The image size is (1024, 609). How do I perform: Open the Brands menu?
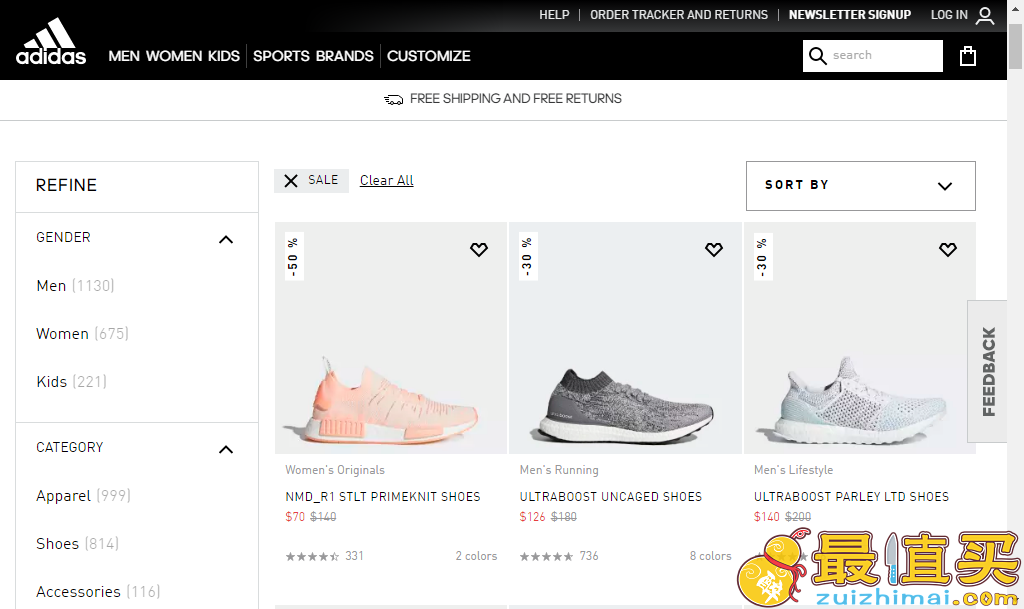(x=345, y=56)
